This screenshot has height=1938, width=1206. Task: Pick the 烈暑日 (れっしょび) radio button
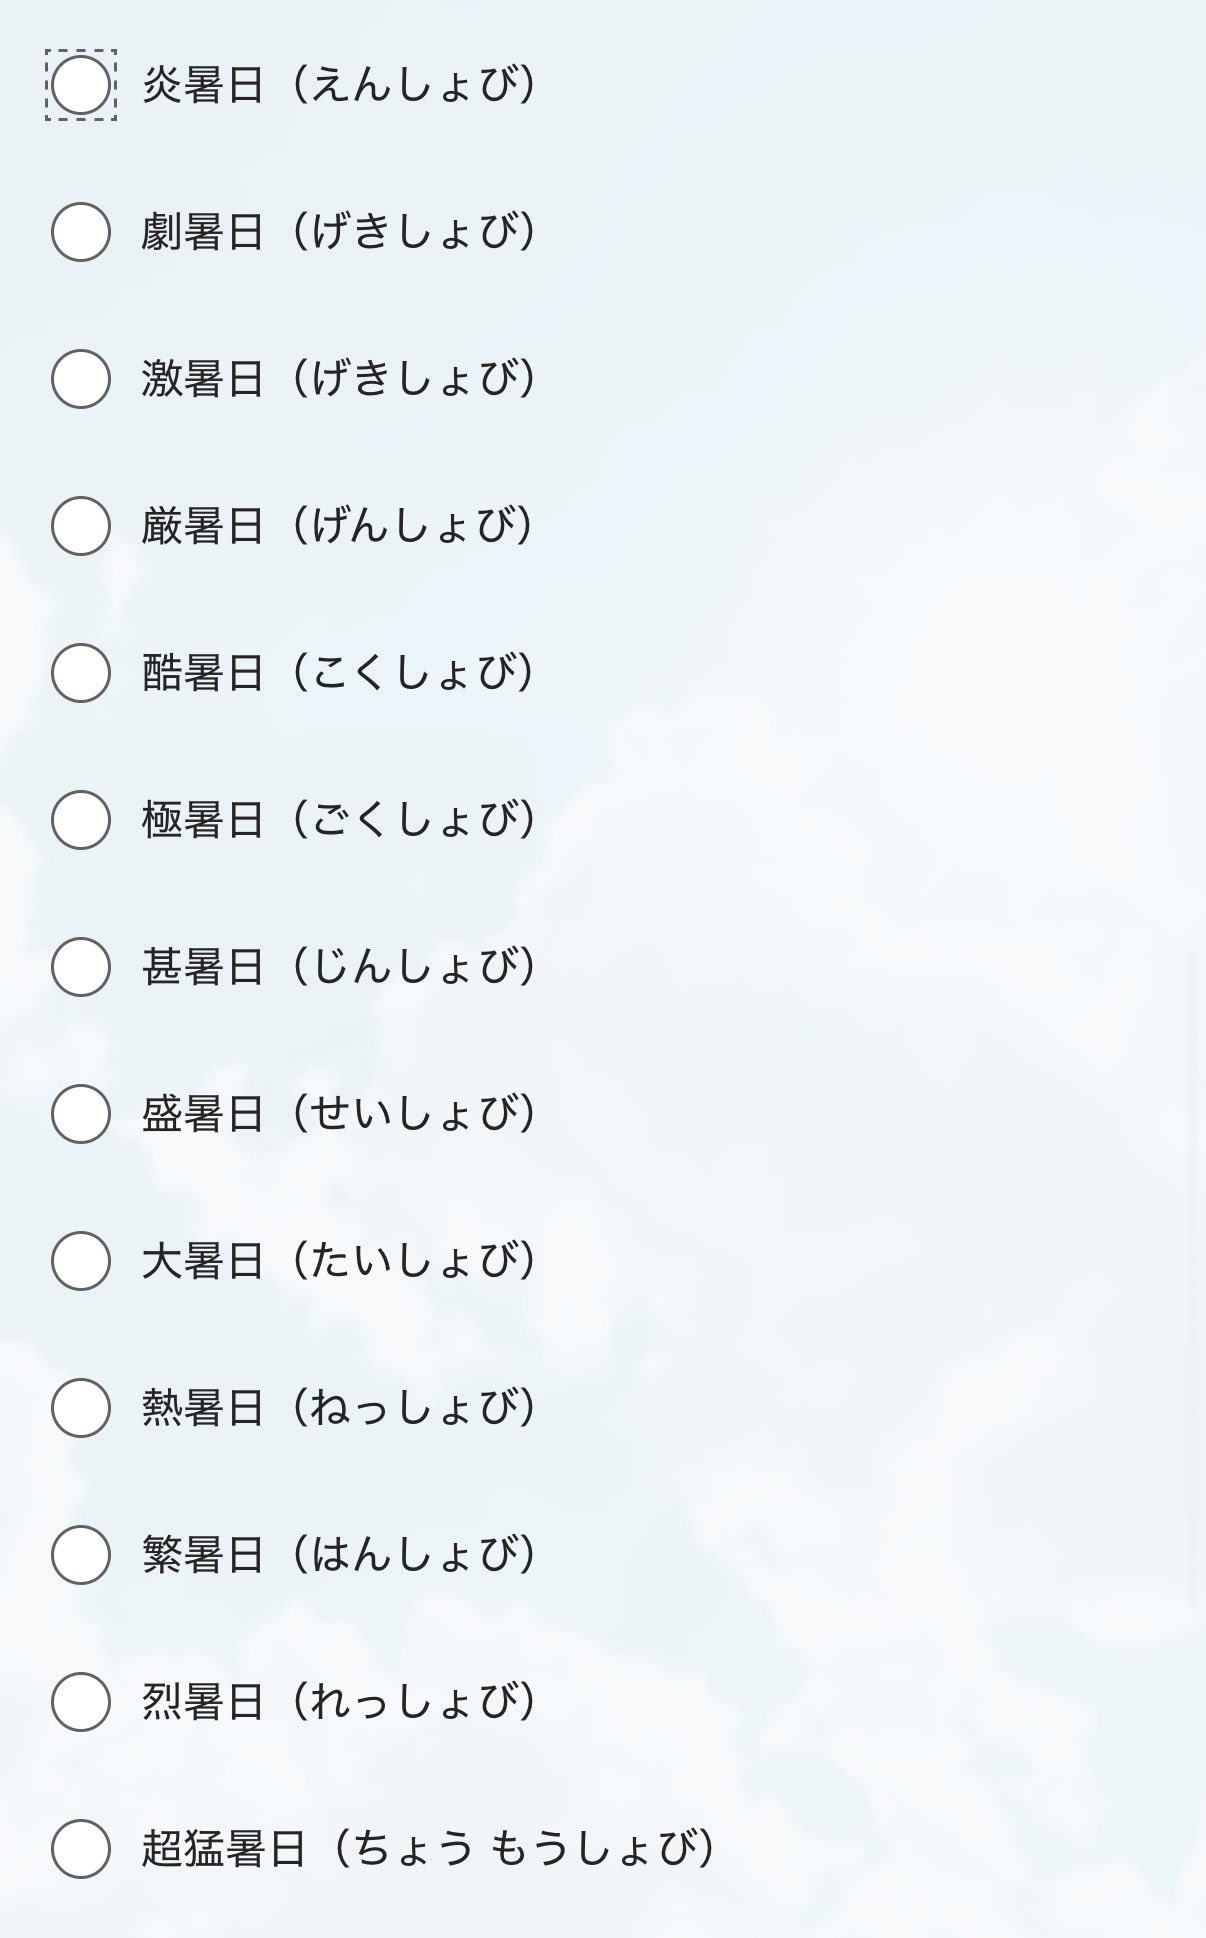tap(80, 1702)
